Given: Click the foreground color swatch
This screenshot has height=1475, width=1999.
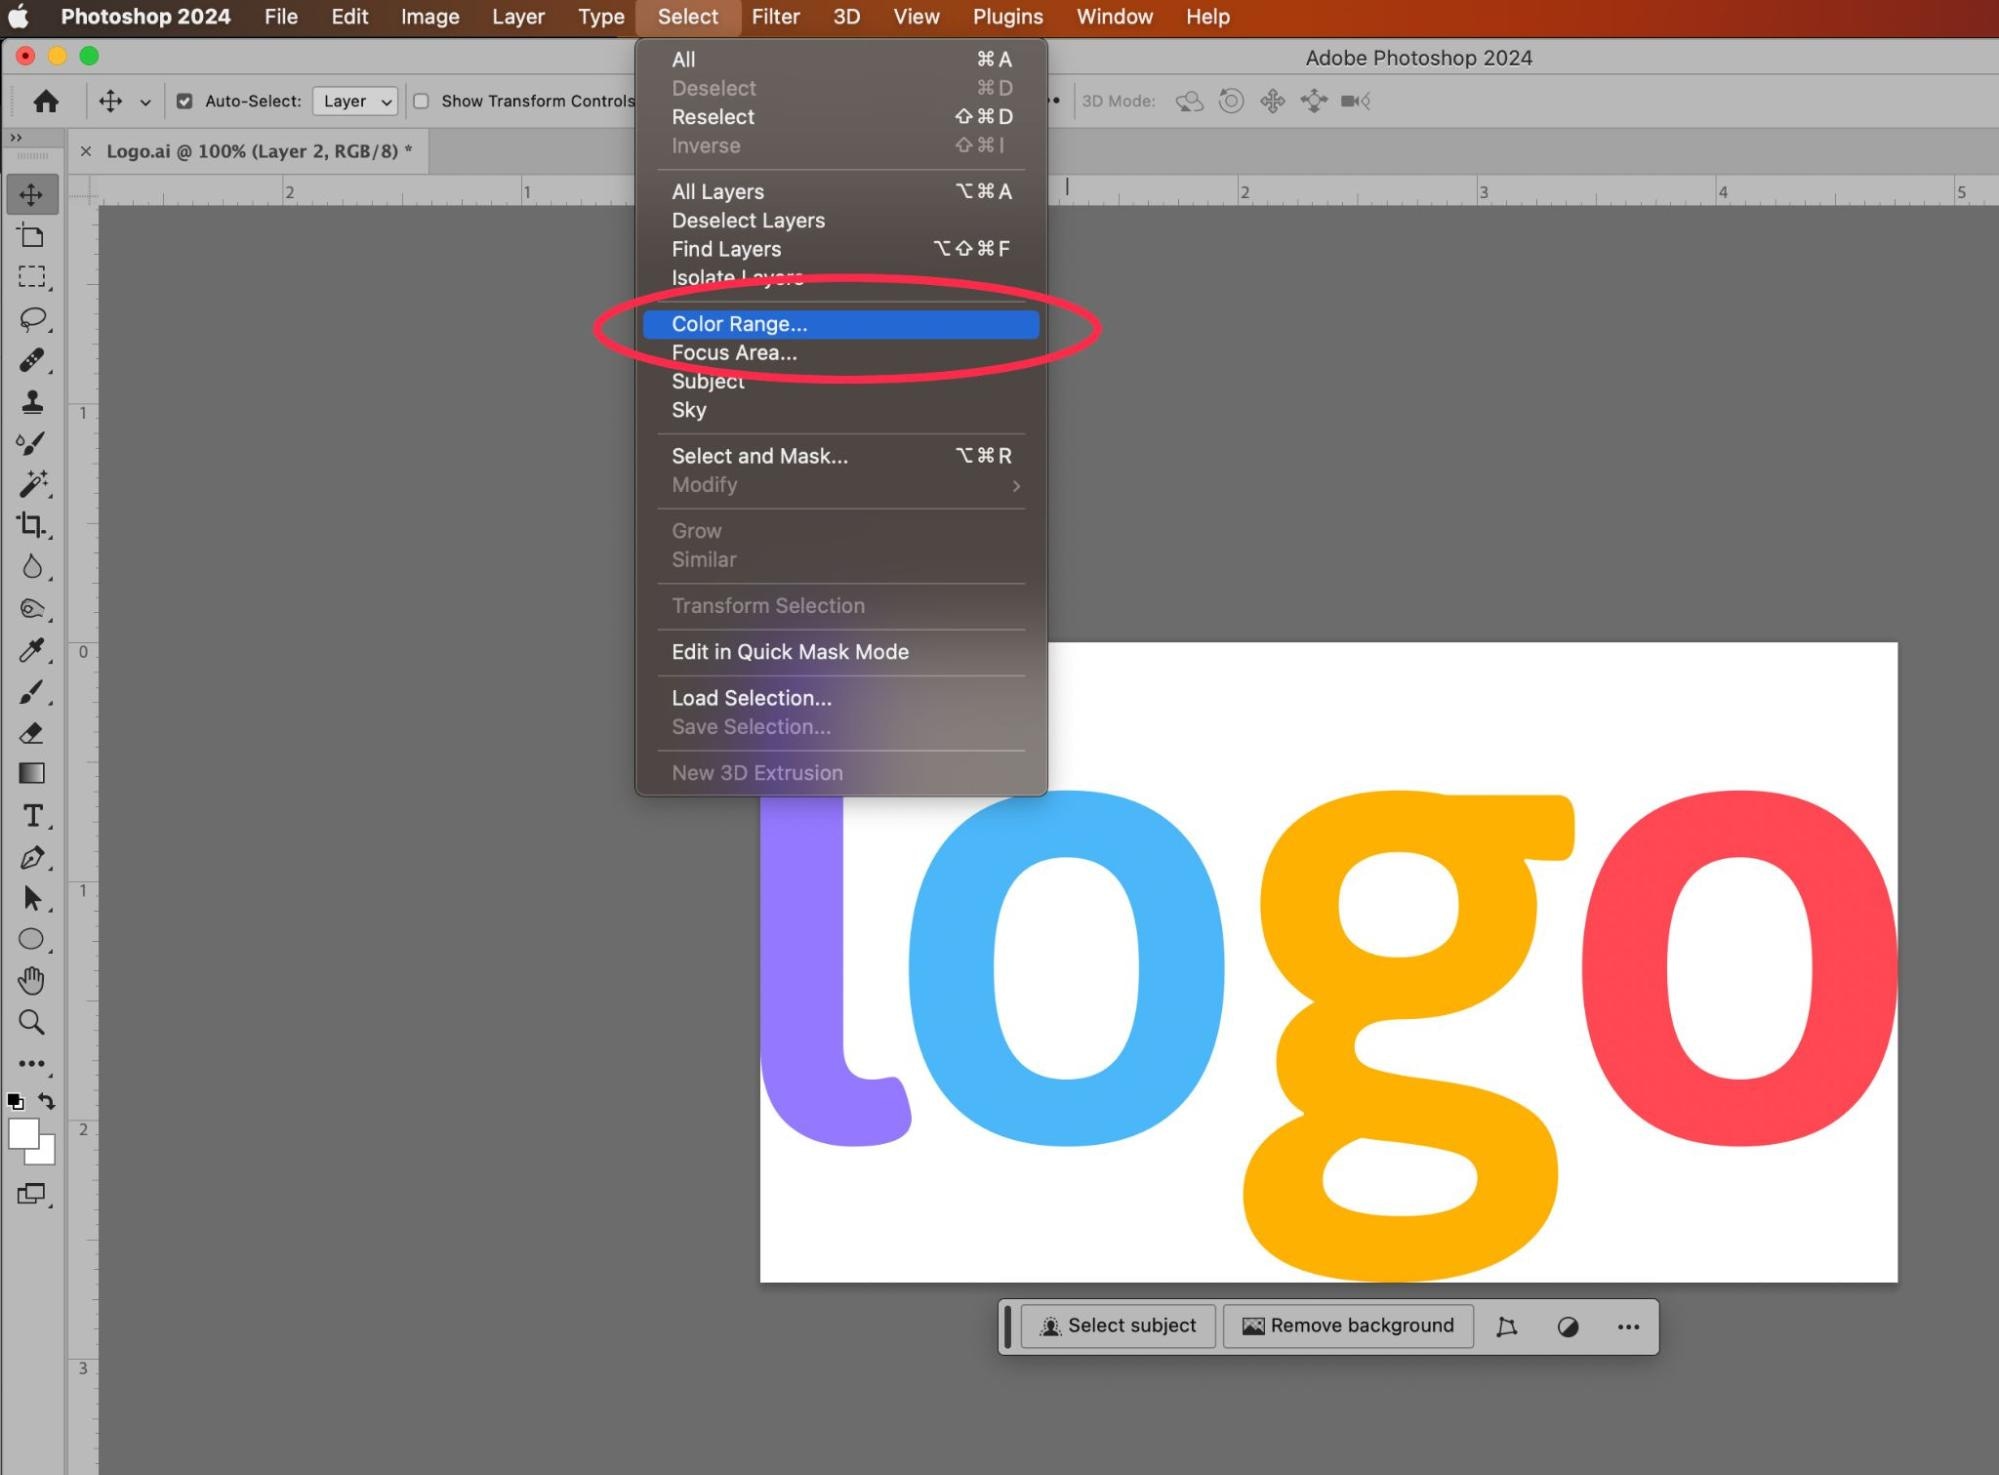Looking at the screenshot, I should pyautogui.click(x=22, y=1135).
